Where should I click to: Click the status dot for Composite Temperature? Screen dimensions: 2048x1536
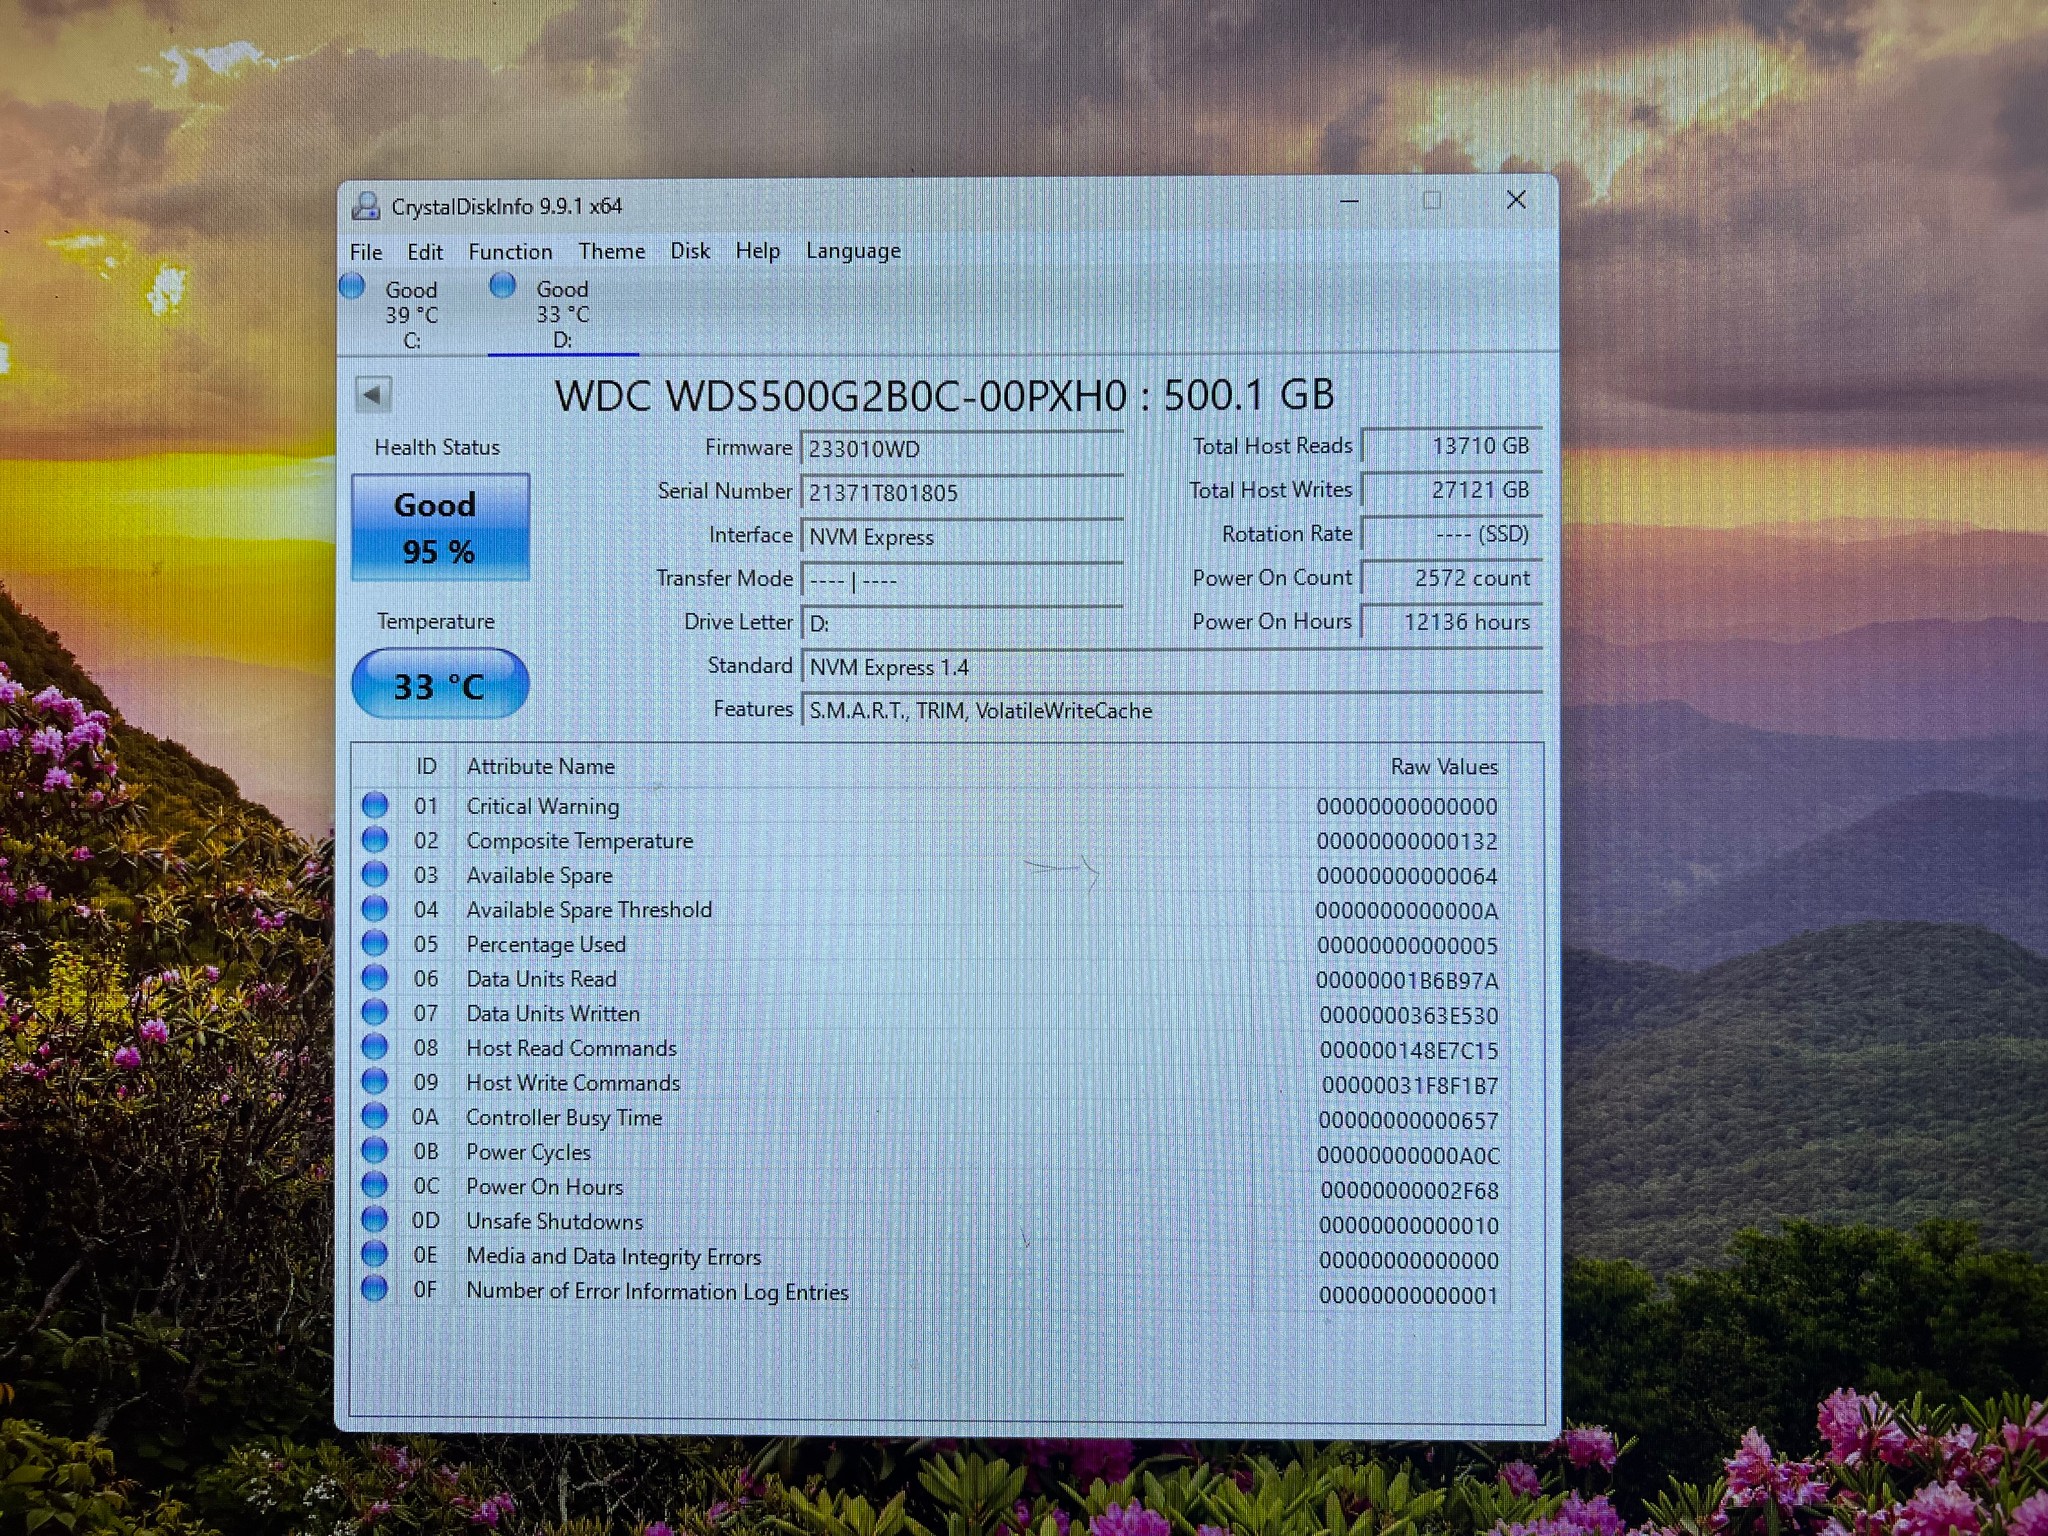tap(375, 839)
